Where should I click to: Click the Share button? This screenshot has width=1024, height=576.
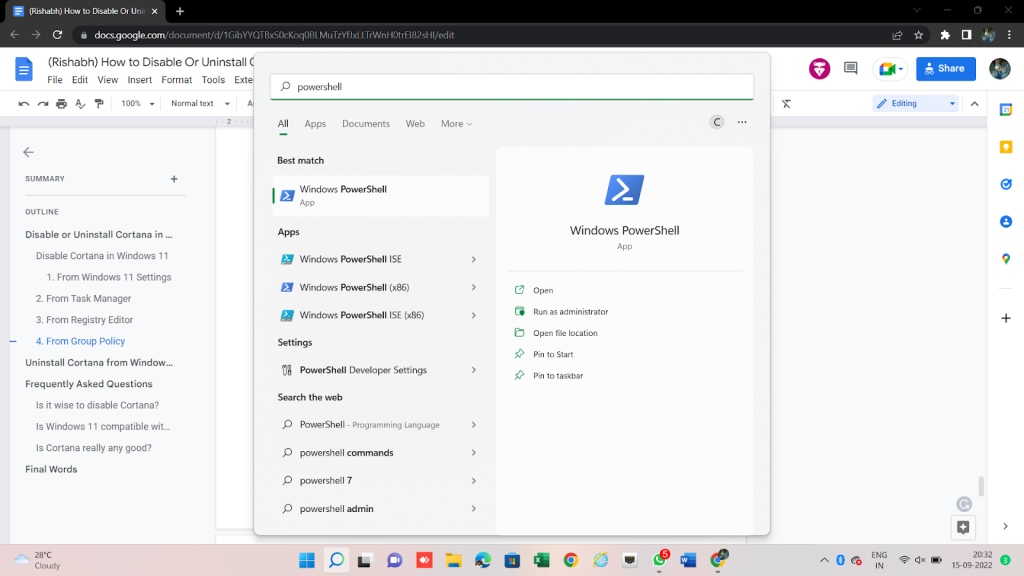pos(944,69)
